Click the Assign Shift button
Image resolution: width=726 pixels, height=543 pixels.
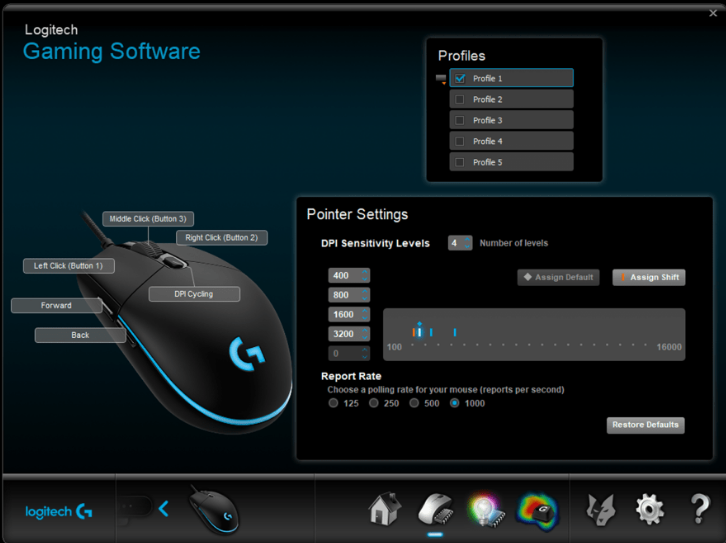pyautogui.click(x=649, y=277)
